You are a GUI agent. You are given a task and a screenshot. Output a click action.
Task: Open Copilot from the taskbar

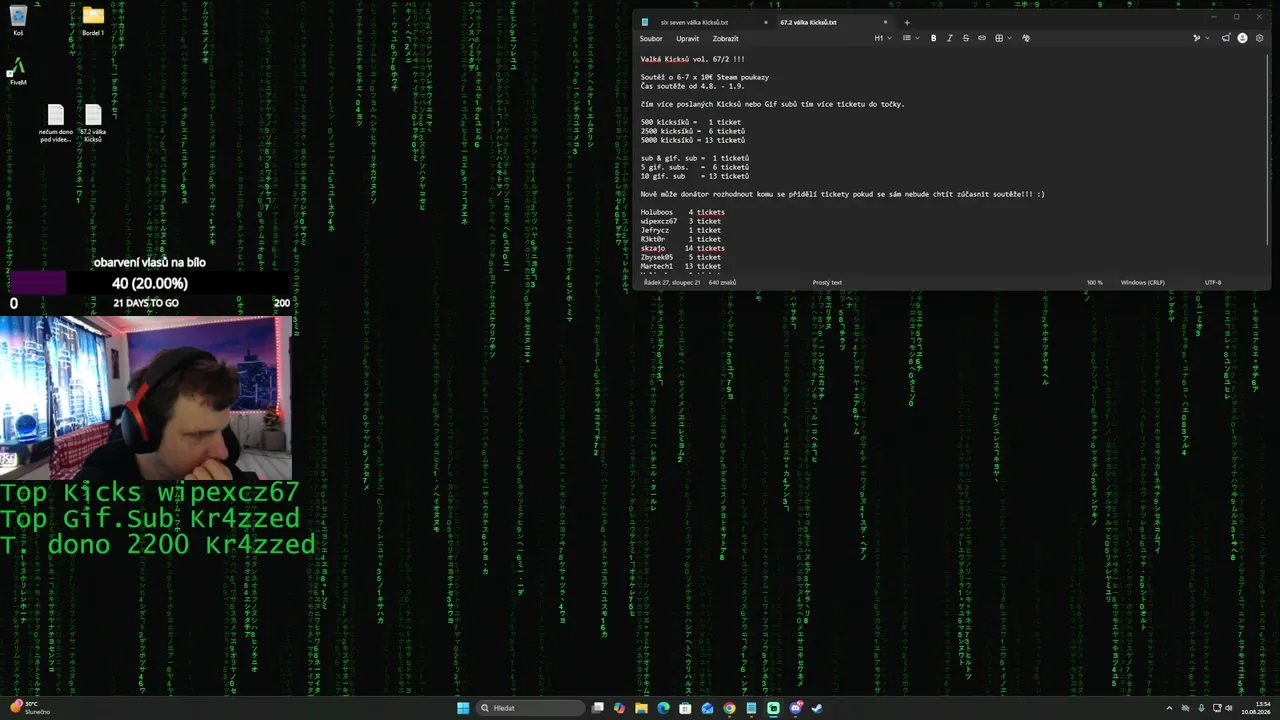[619, 708]
